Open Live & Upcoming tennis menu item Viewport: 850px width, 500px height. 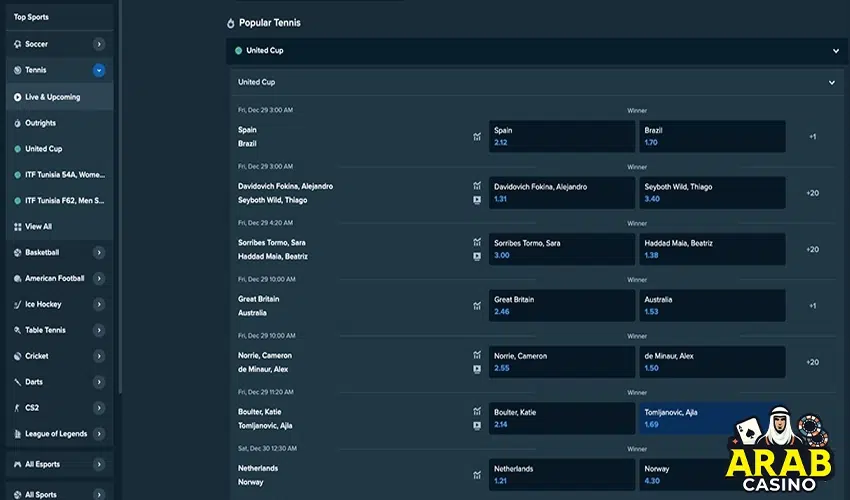pyautogui.click(x=60, y=97)
